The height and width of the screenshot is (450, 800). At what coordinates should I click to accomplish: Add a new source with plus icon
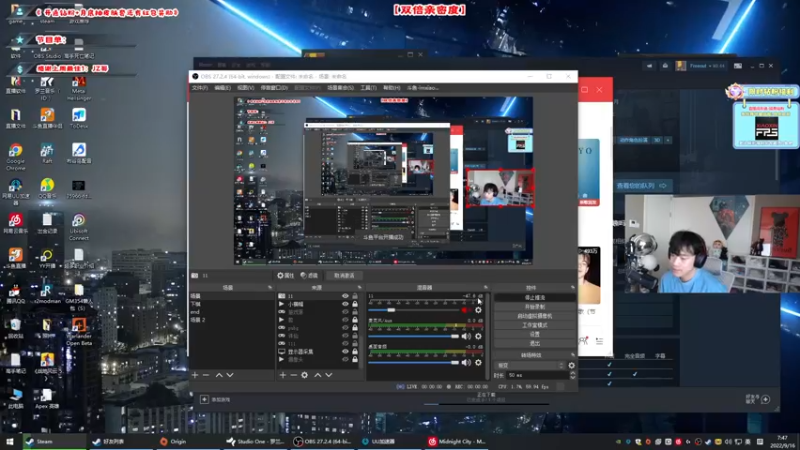(x=283, y=375)
